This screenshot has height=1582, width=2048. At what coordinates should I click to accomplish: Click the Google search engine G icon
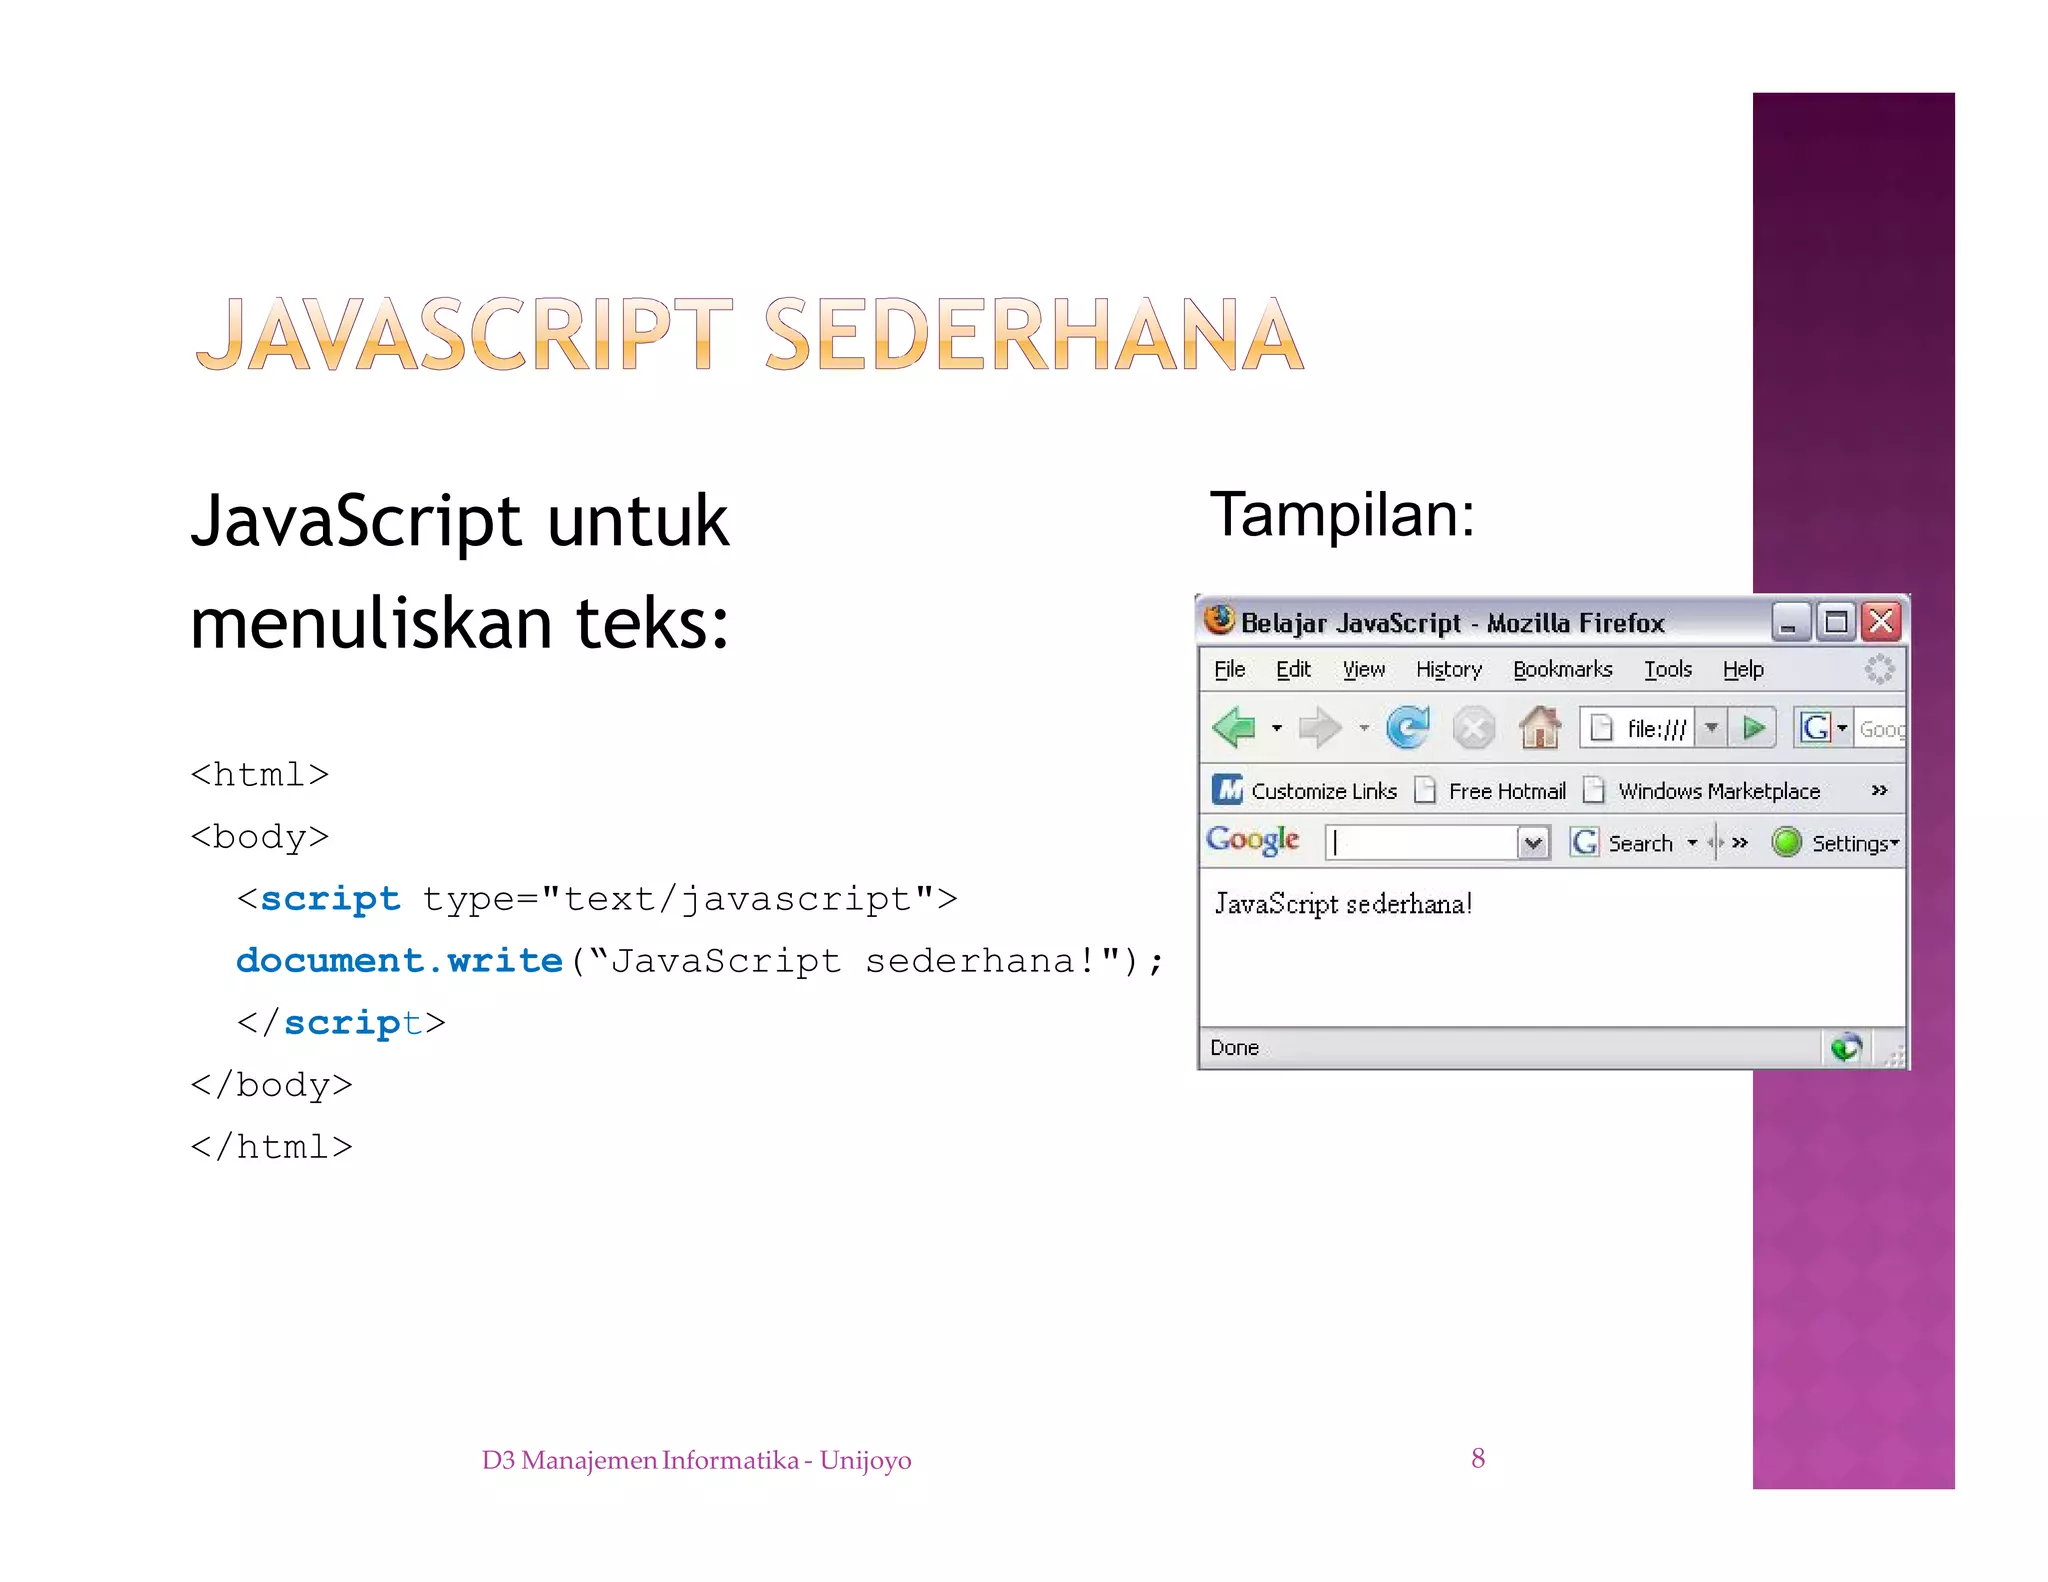tap(1815, 728)
